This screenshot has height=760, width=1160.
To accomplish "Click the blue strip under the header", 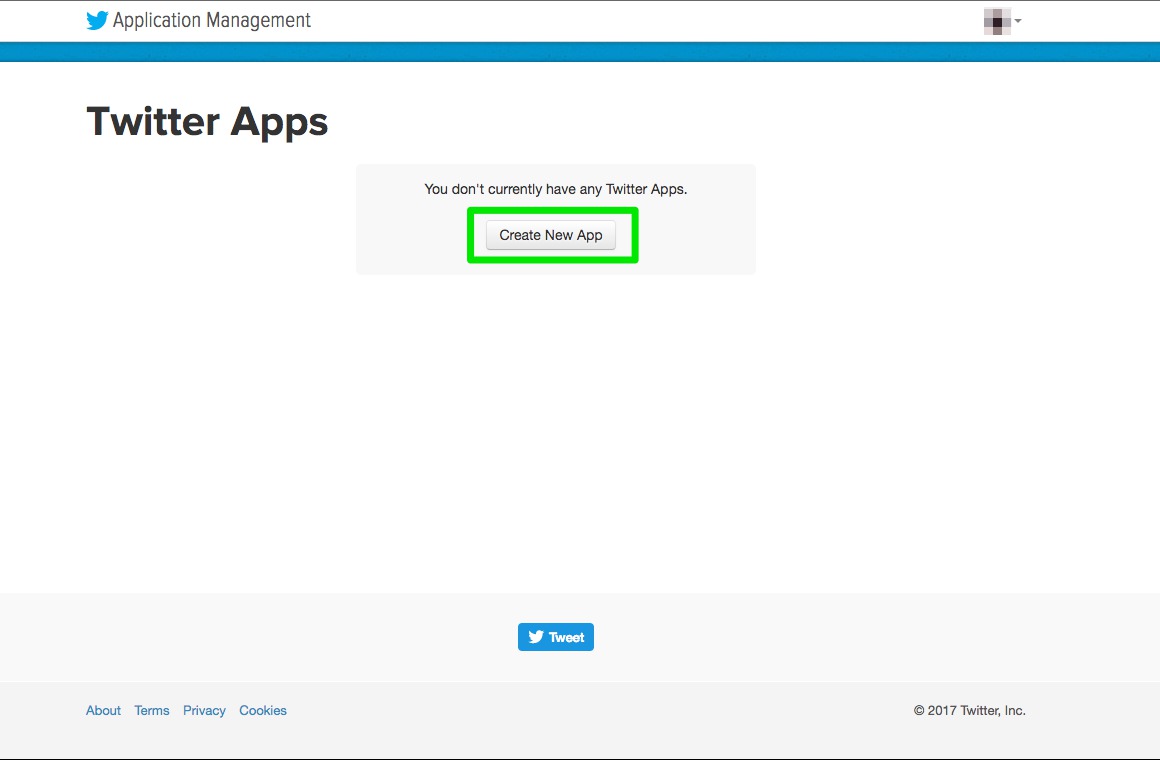I will [580, 52].
